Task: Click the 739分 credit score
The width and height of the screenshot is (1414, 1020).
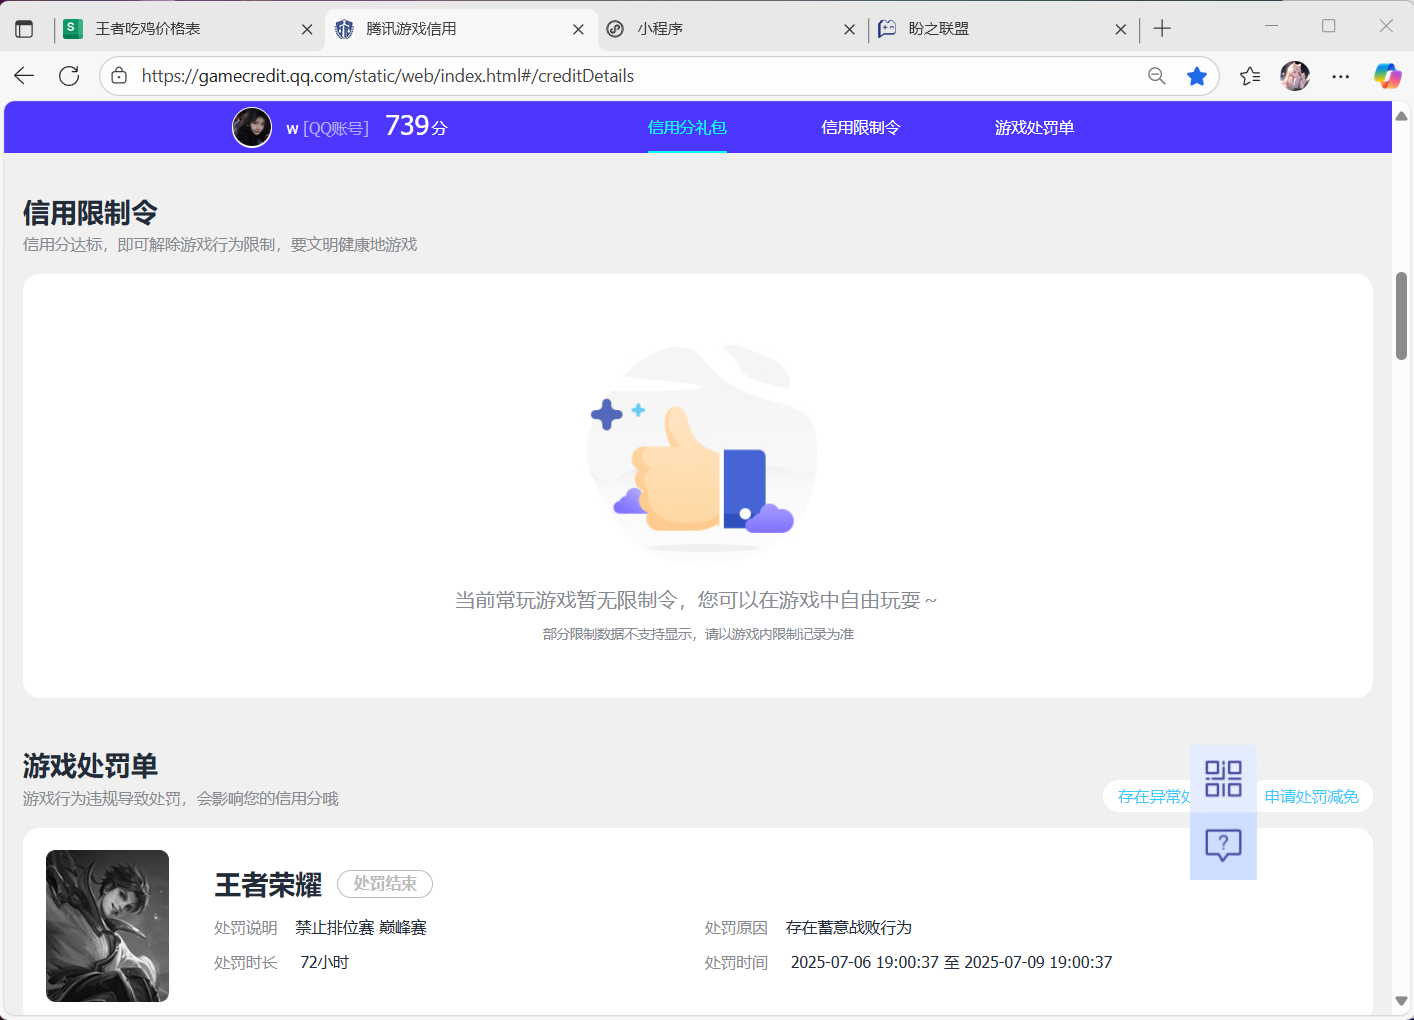Action: [x=416, y=126]
